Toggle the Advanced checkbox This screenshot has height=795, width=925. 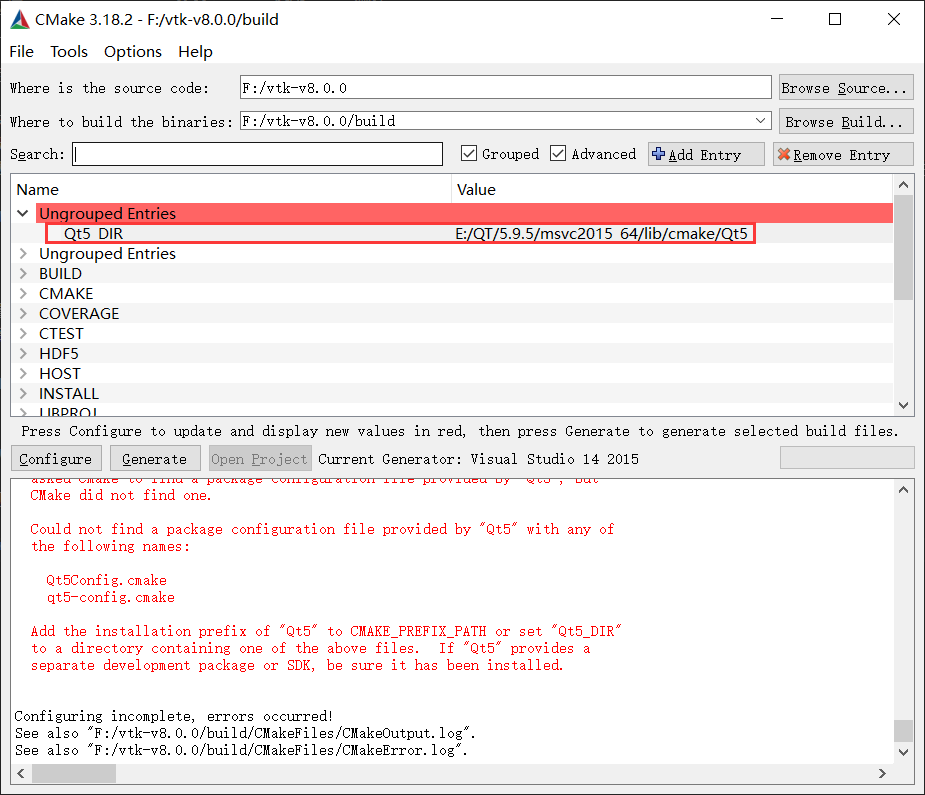click(558, 153)
